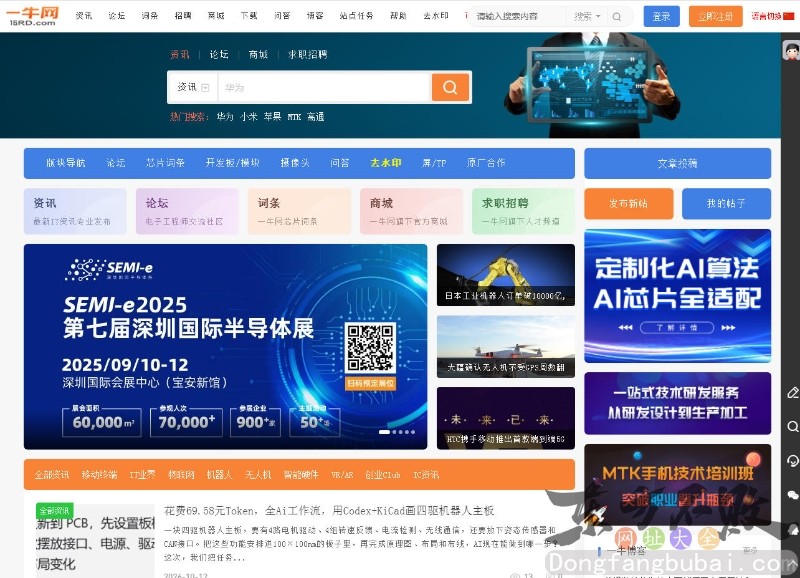Click the orange hero search button
The height and width of the screenshot is (578, 800).
[x=450, y=87]
